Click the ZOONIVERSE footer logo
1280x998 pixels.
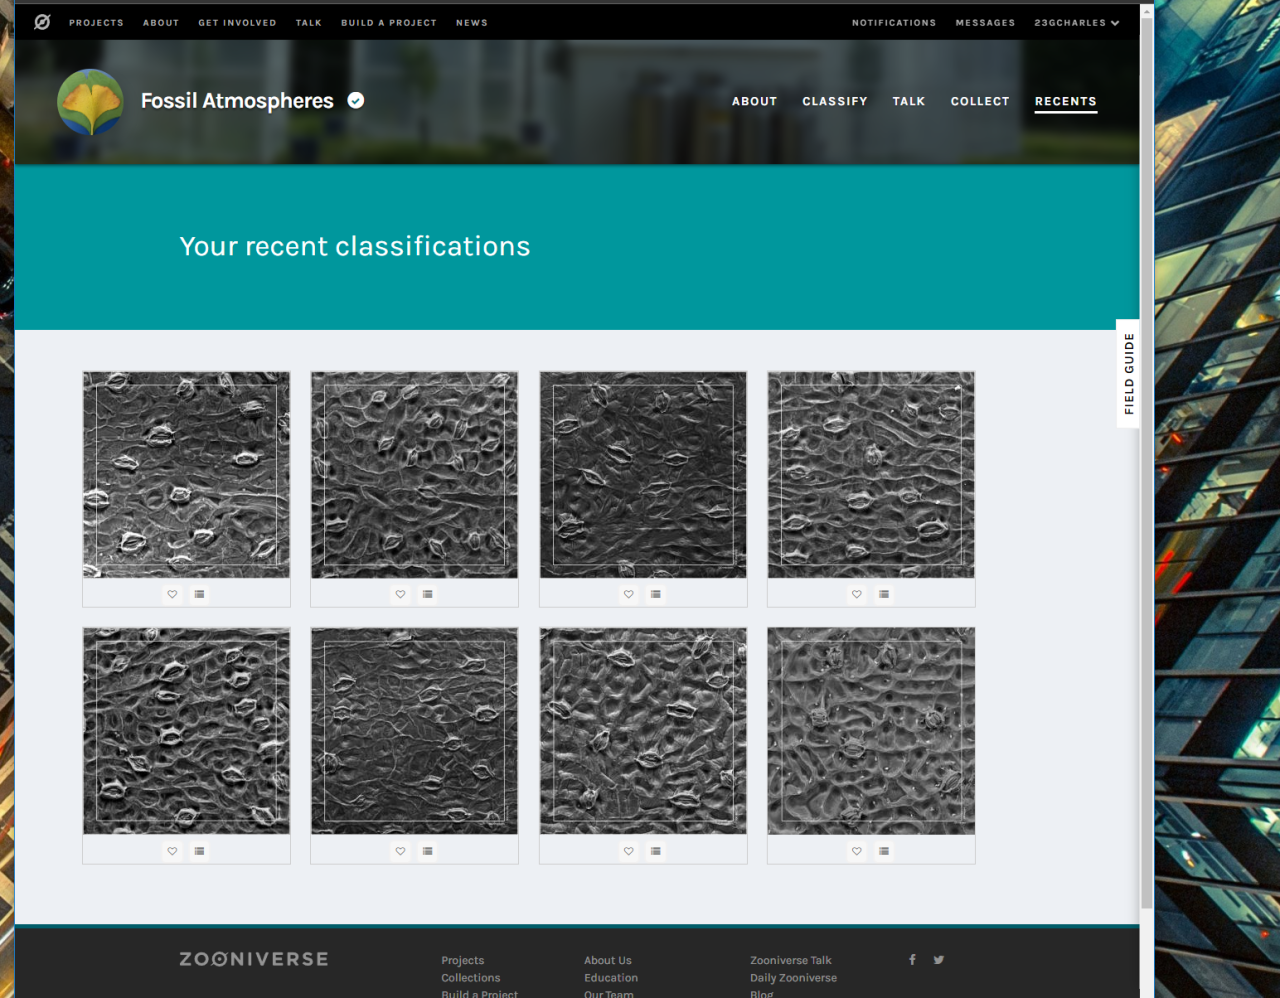[x=254, y=959]
